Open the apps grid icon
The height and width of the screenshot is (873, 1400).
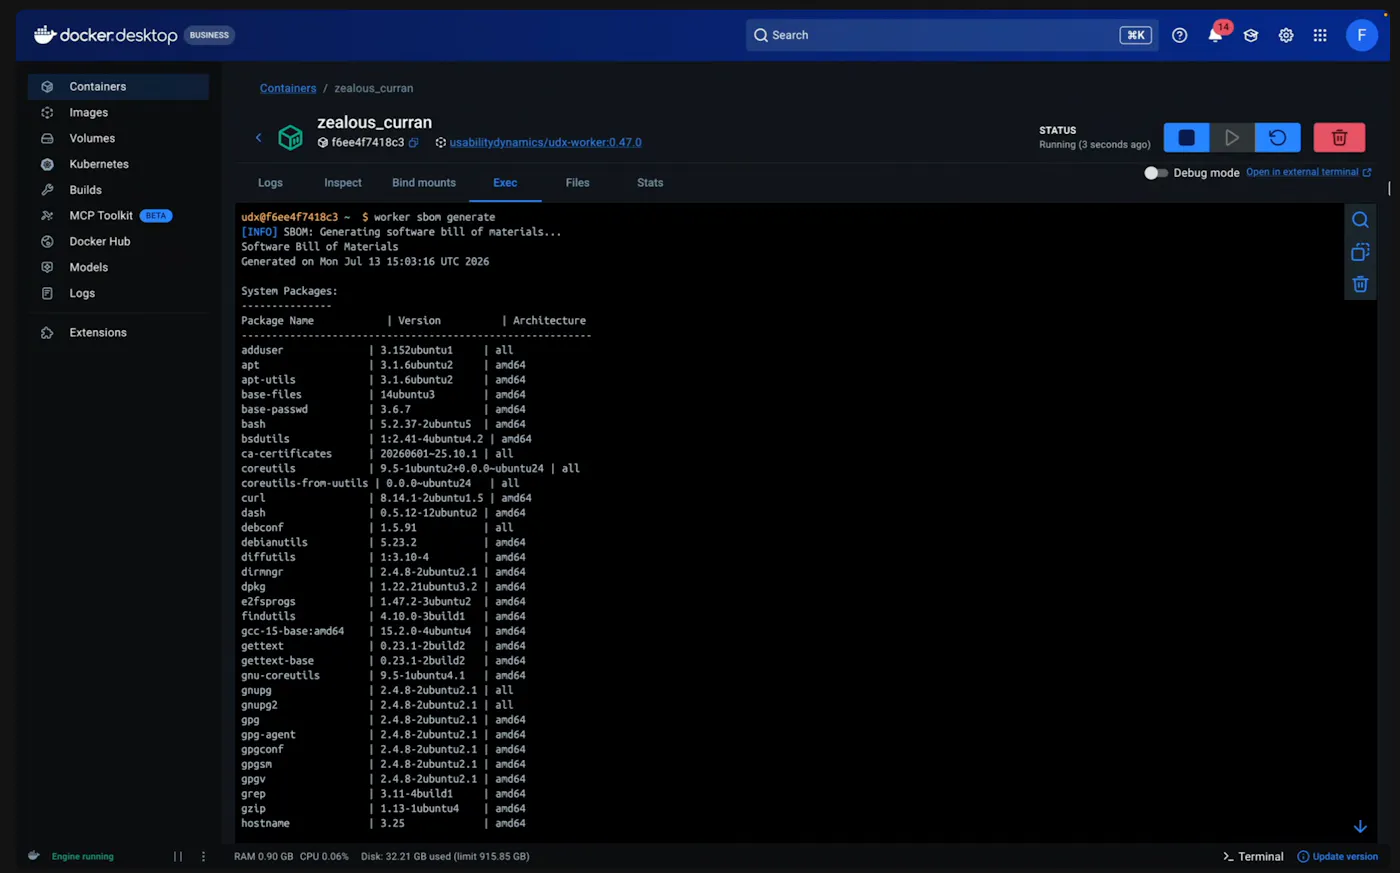coord(1320,35)
